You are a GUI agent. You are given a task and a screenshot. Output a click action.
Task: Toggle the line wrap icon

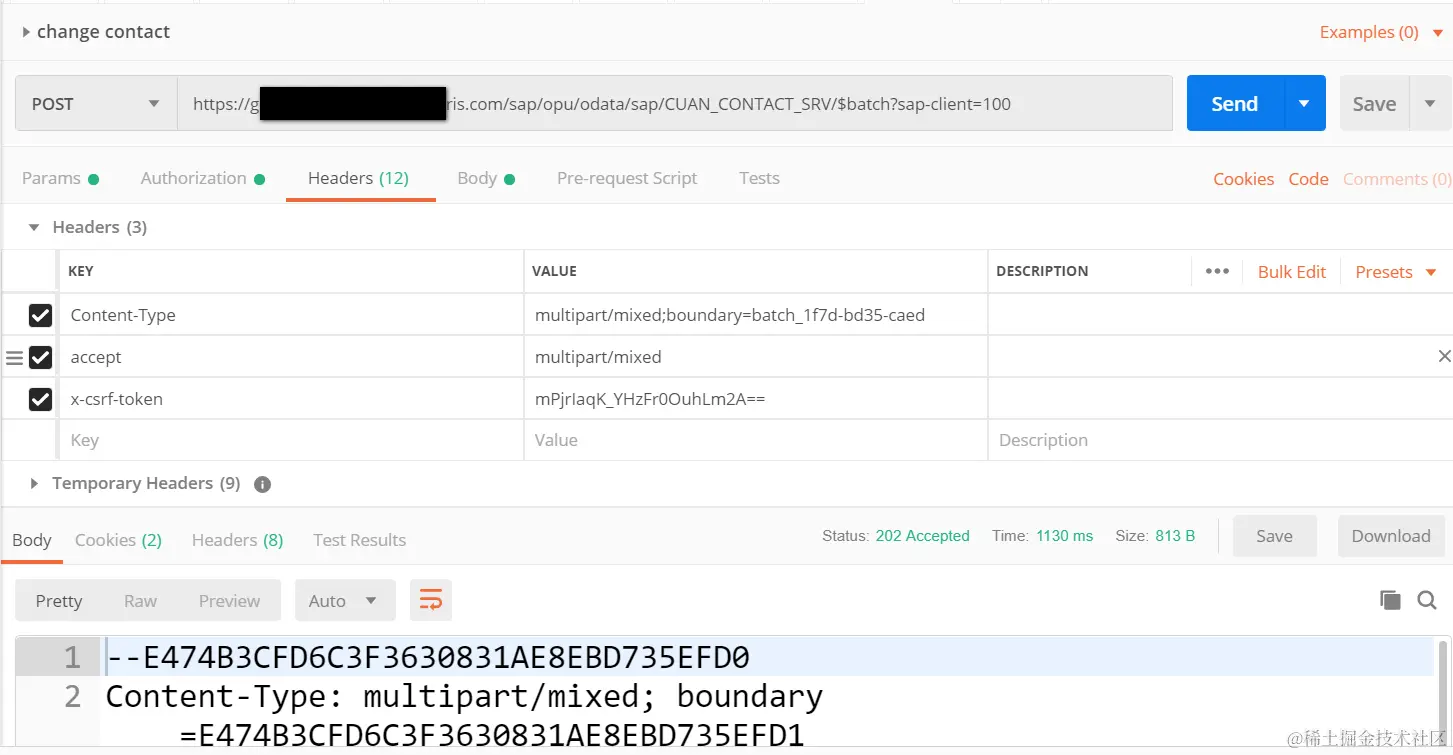431,600
